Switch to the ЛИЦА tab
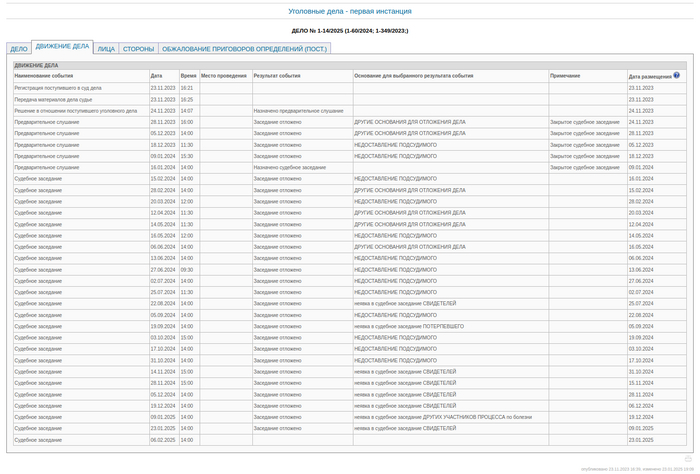The image size is (700, 474). (106, 49)
